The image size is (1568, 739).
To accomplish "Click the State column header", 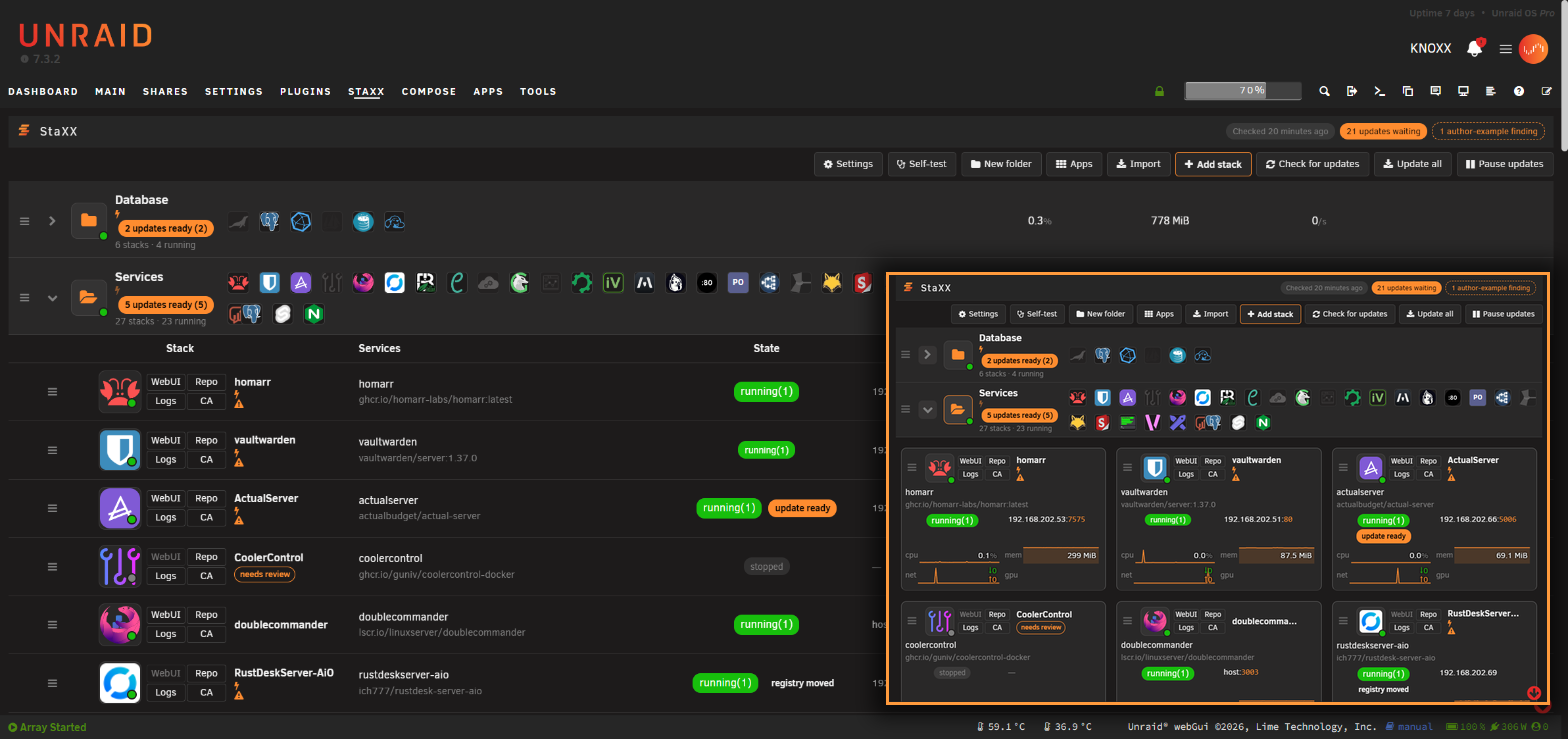I will (x=766, y=348).
